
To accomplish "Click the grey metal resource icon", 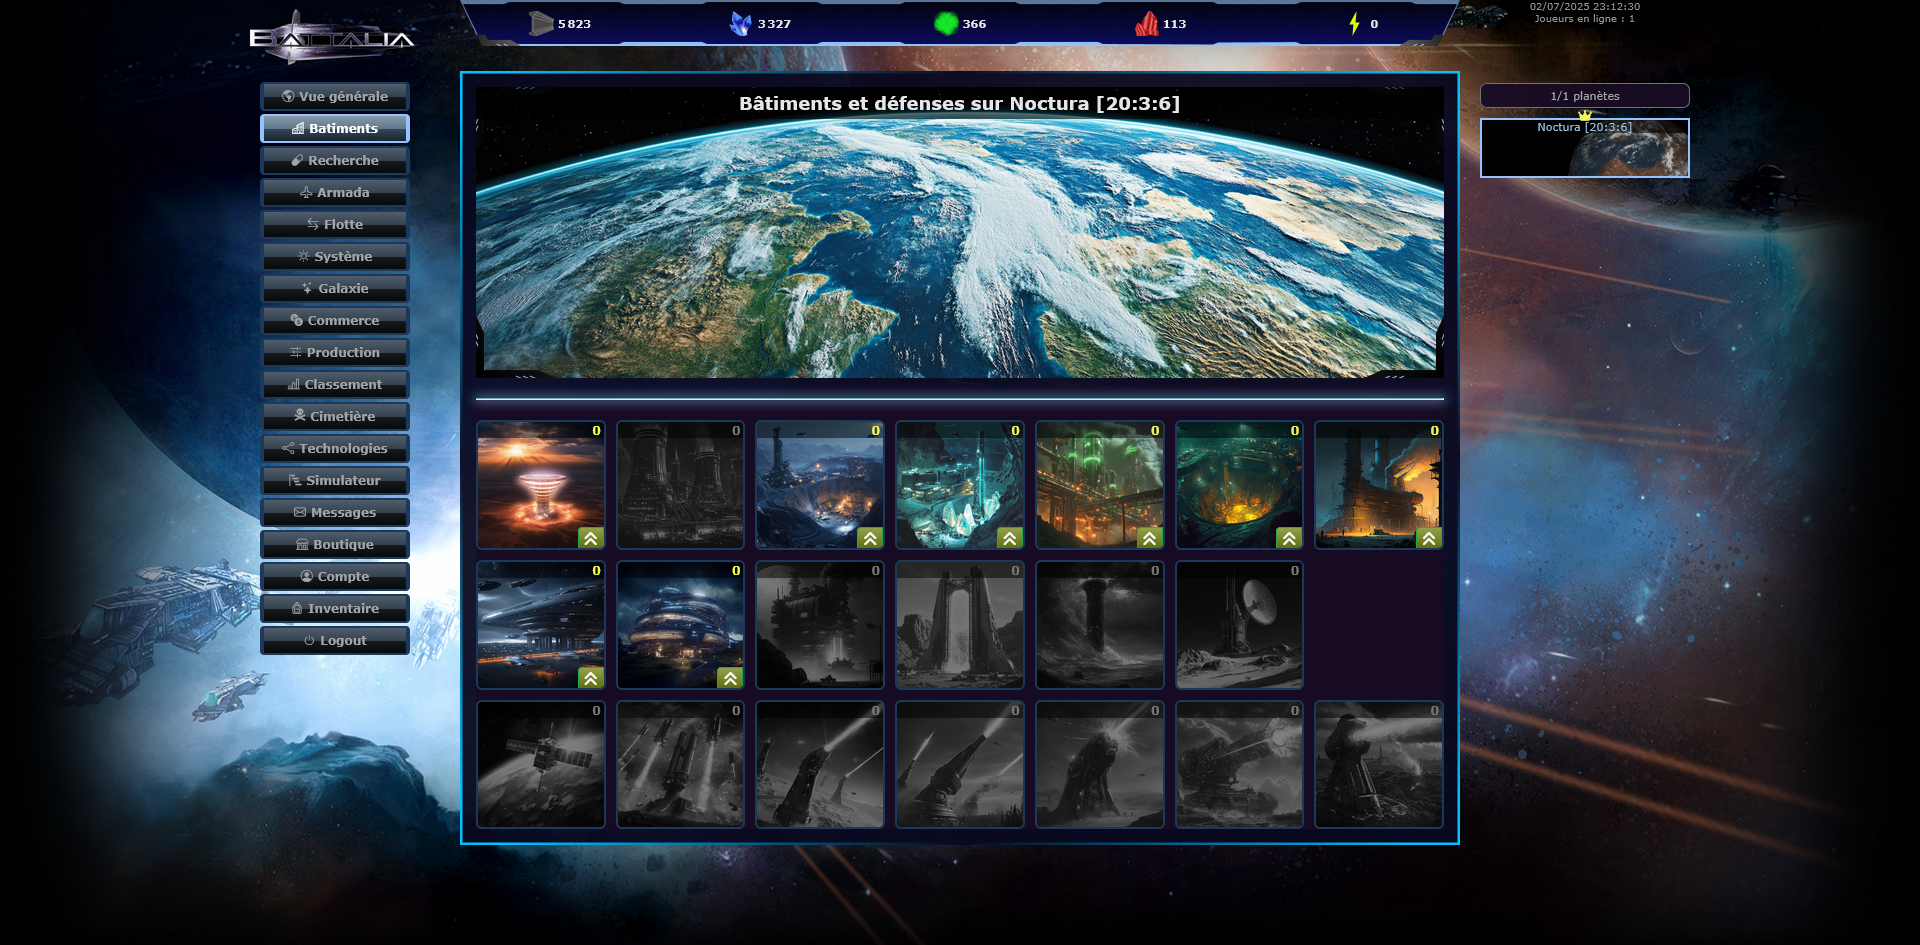I will 541,23.
